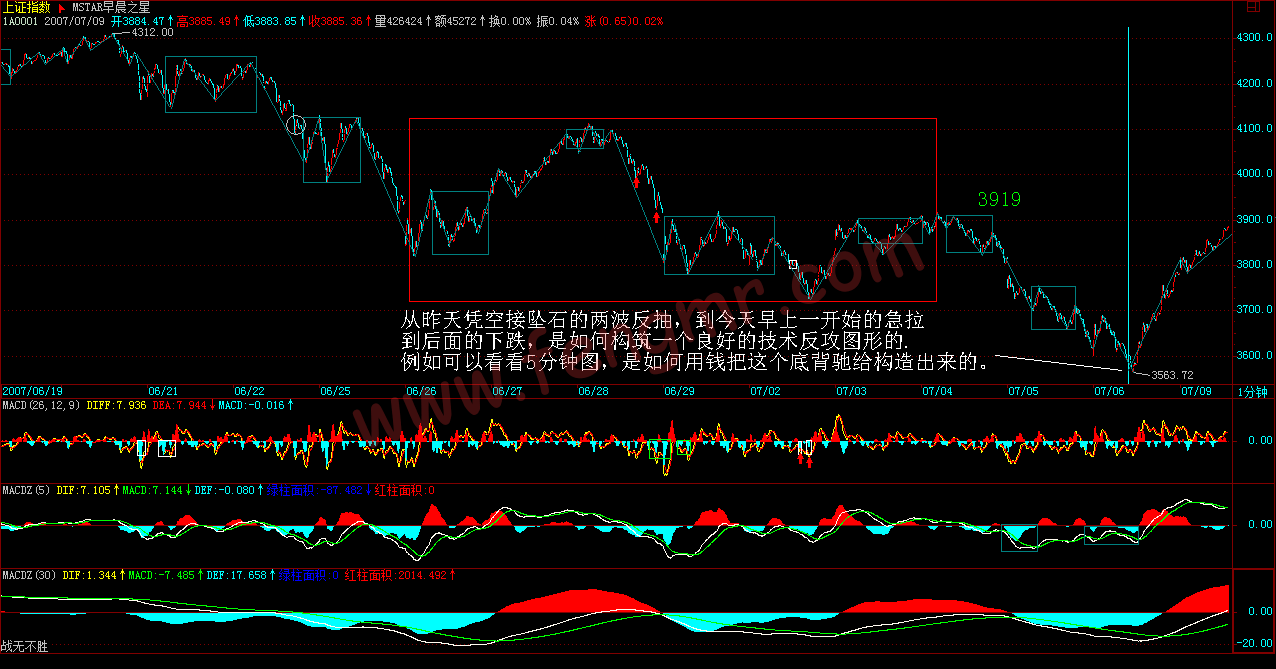Click the green 3919 annotation
Screen dimensions: 1276x669
[x=999, y=200]
